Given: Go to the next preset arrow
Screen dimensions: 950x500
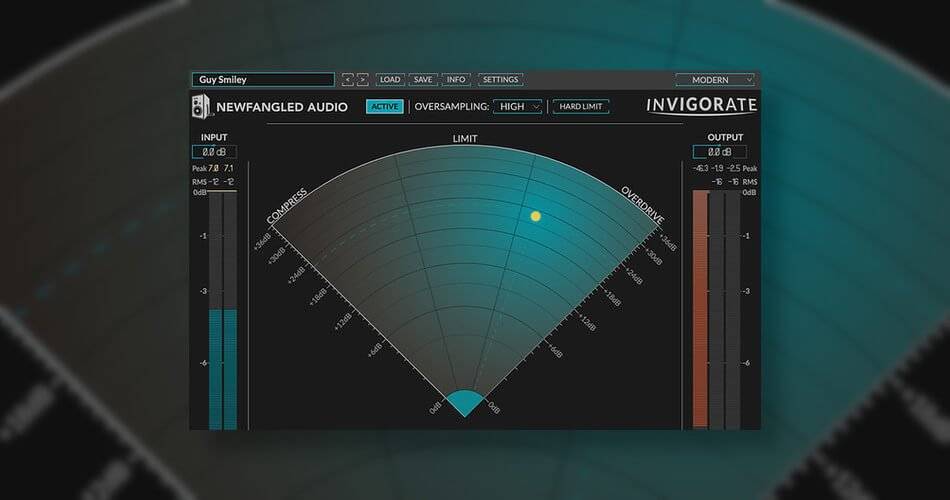Looking at the screenshot, I should [362, 79].
